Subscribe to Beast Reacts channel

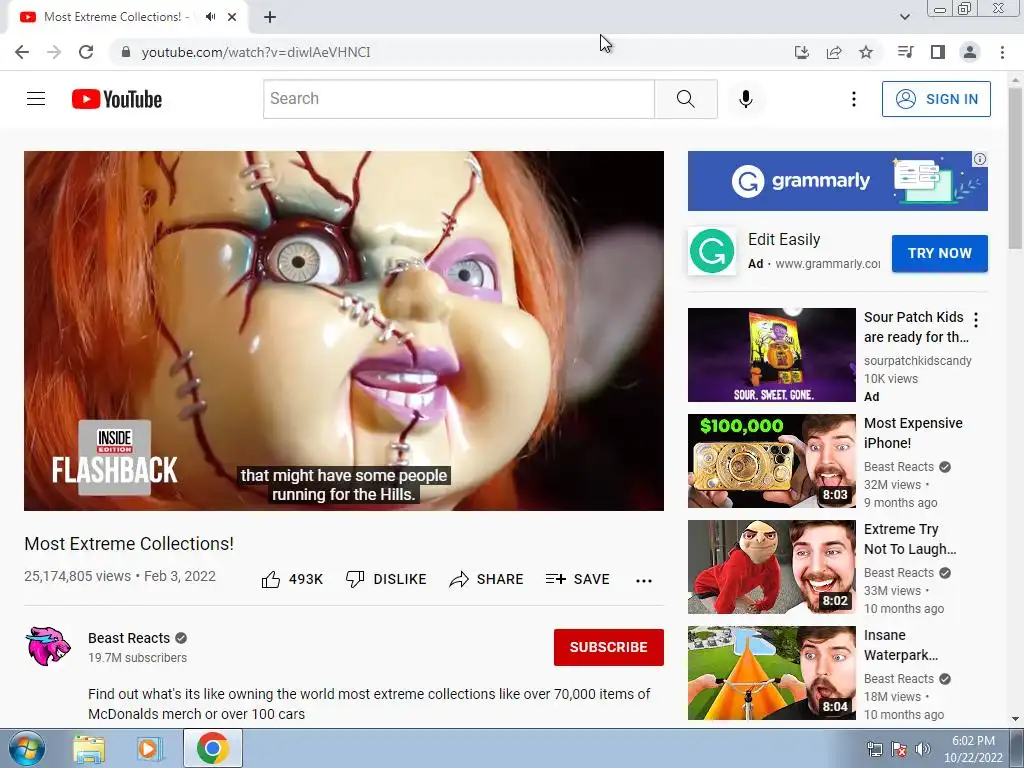point(609,647)
